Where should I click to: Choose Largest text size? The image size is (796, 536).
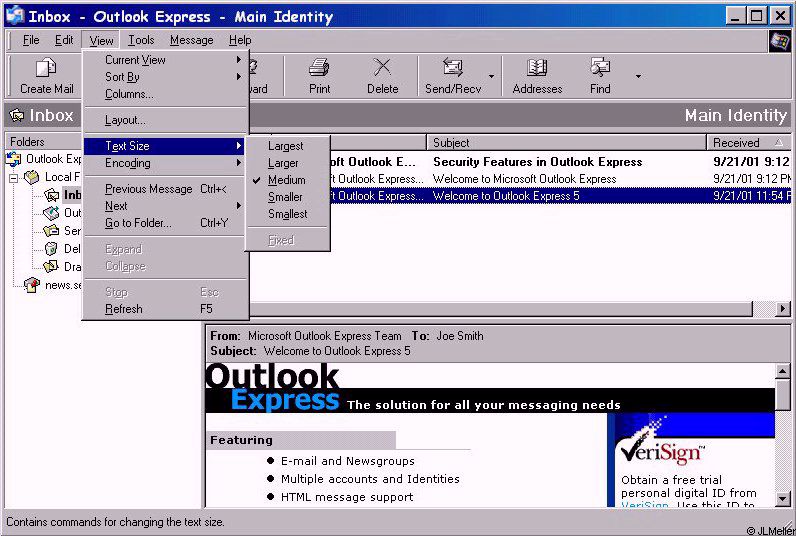pos(286,146)
